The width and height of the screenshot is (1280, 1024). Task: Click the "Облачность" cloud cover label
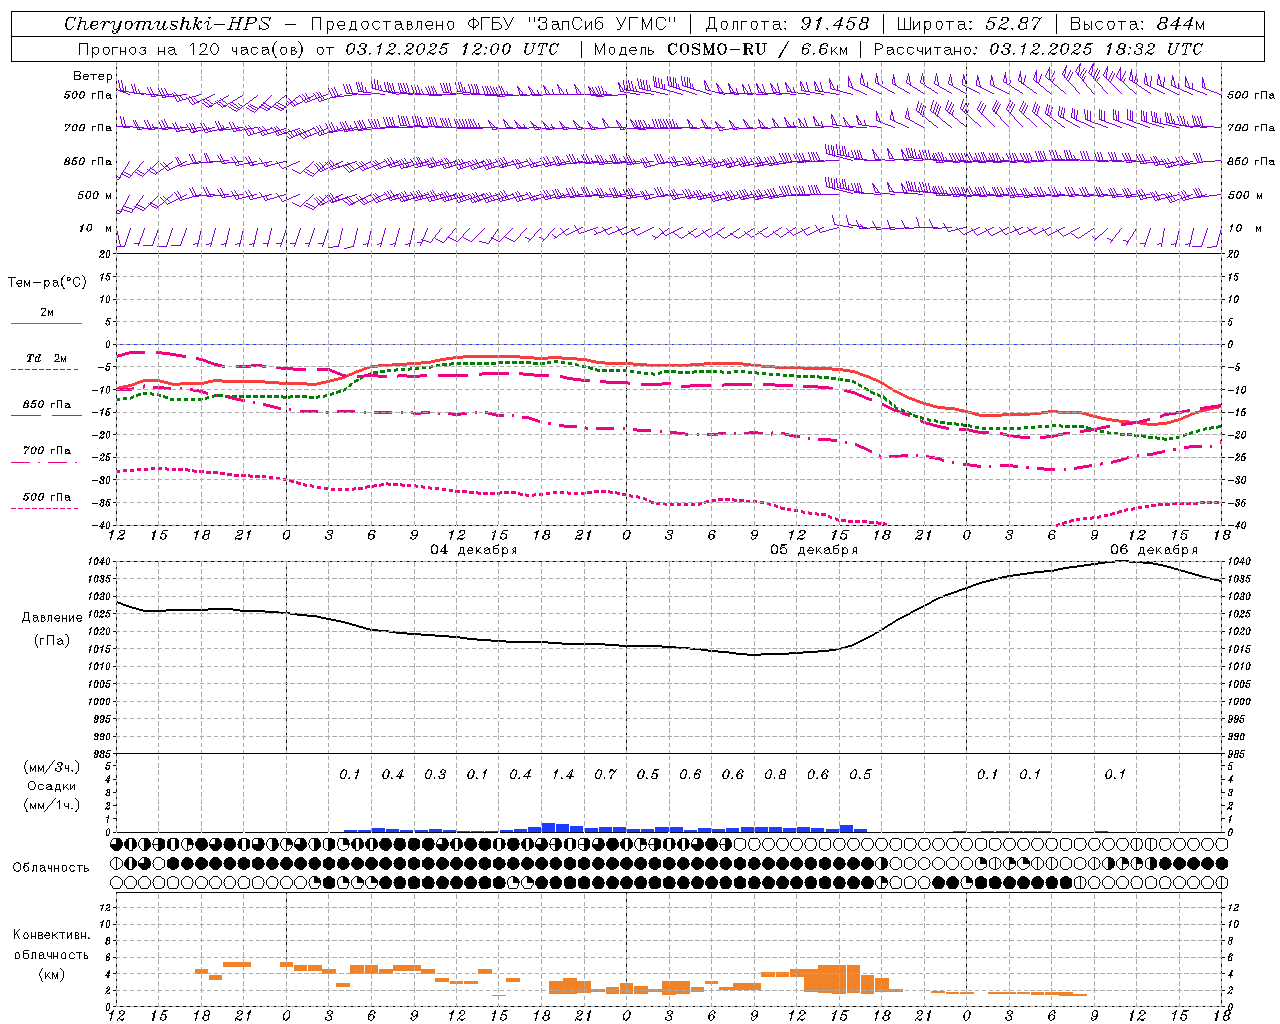pos(51,867)
